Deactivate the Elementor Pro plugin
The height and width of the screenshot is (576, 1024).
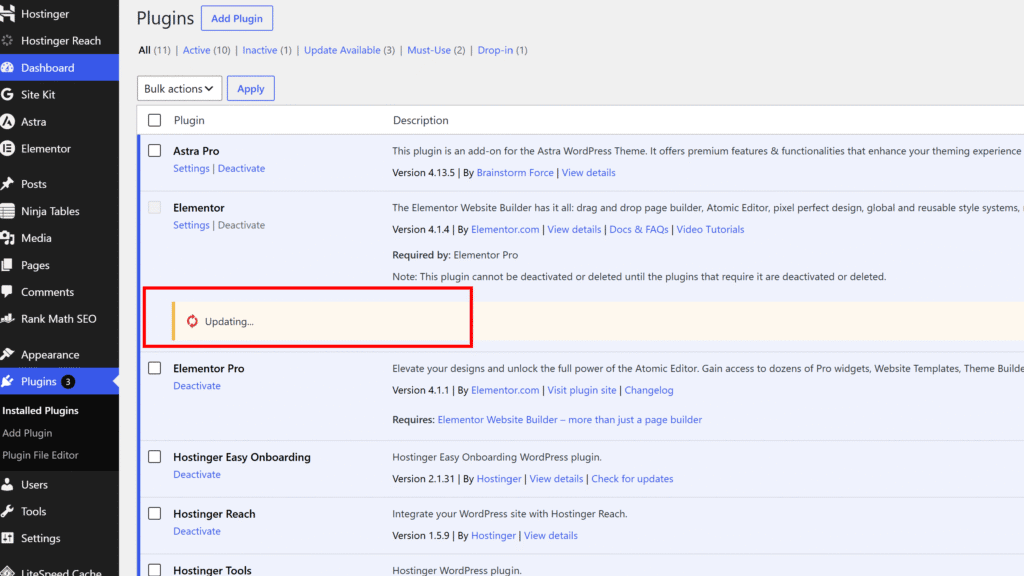pos(197,386)
